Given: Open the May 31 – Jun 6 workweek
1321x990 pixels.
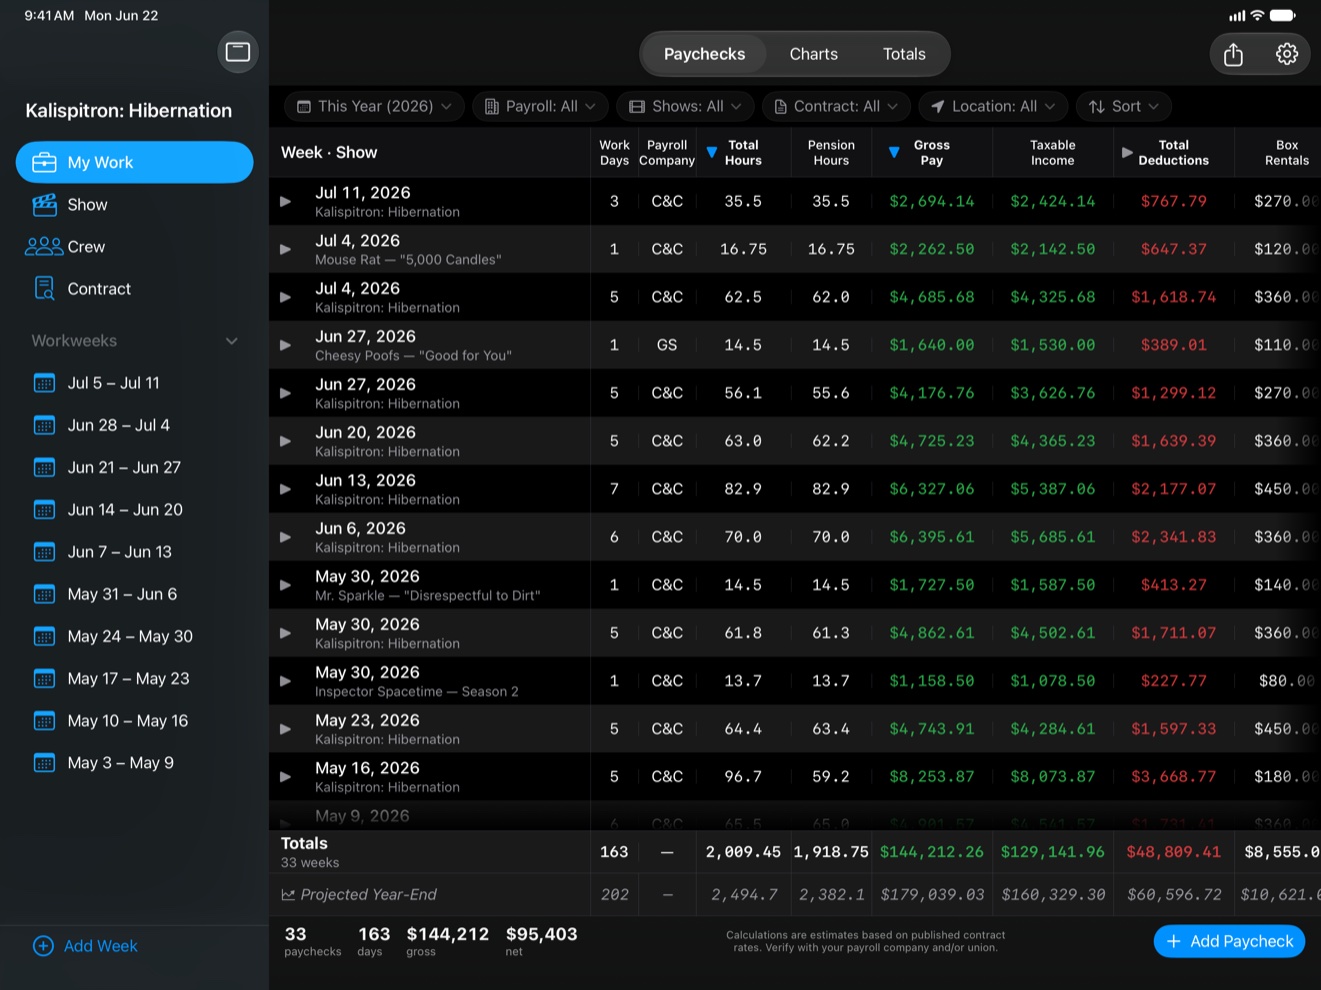Looking at the screenshot, I should (x=134, y=594).
